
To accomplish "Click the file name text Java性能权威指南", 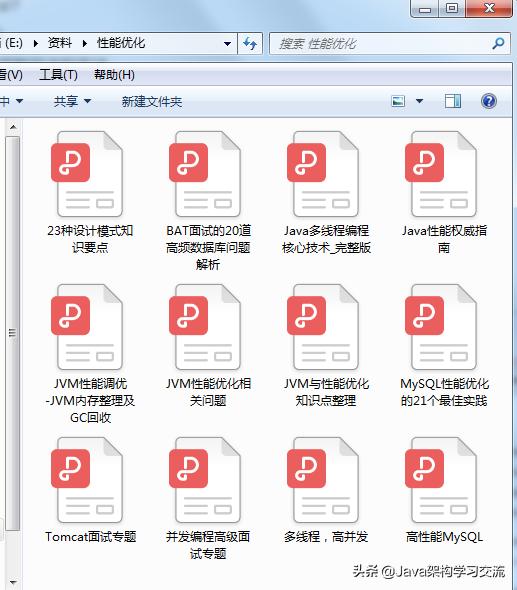I will click(444, 239).
